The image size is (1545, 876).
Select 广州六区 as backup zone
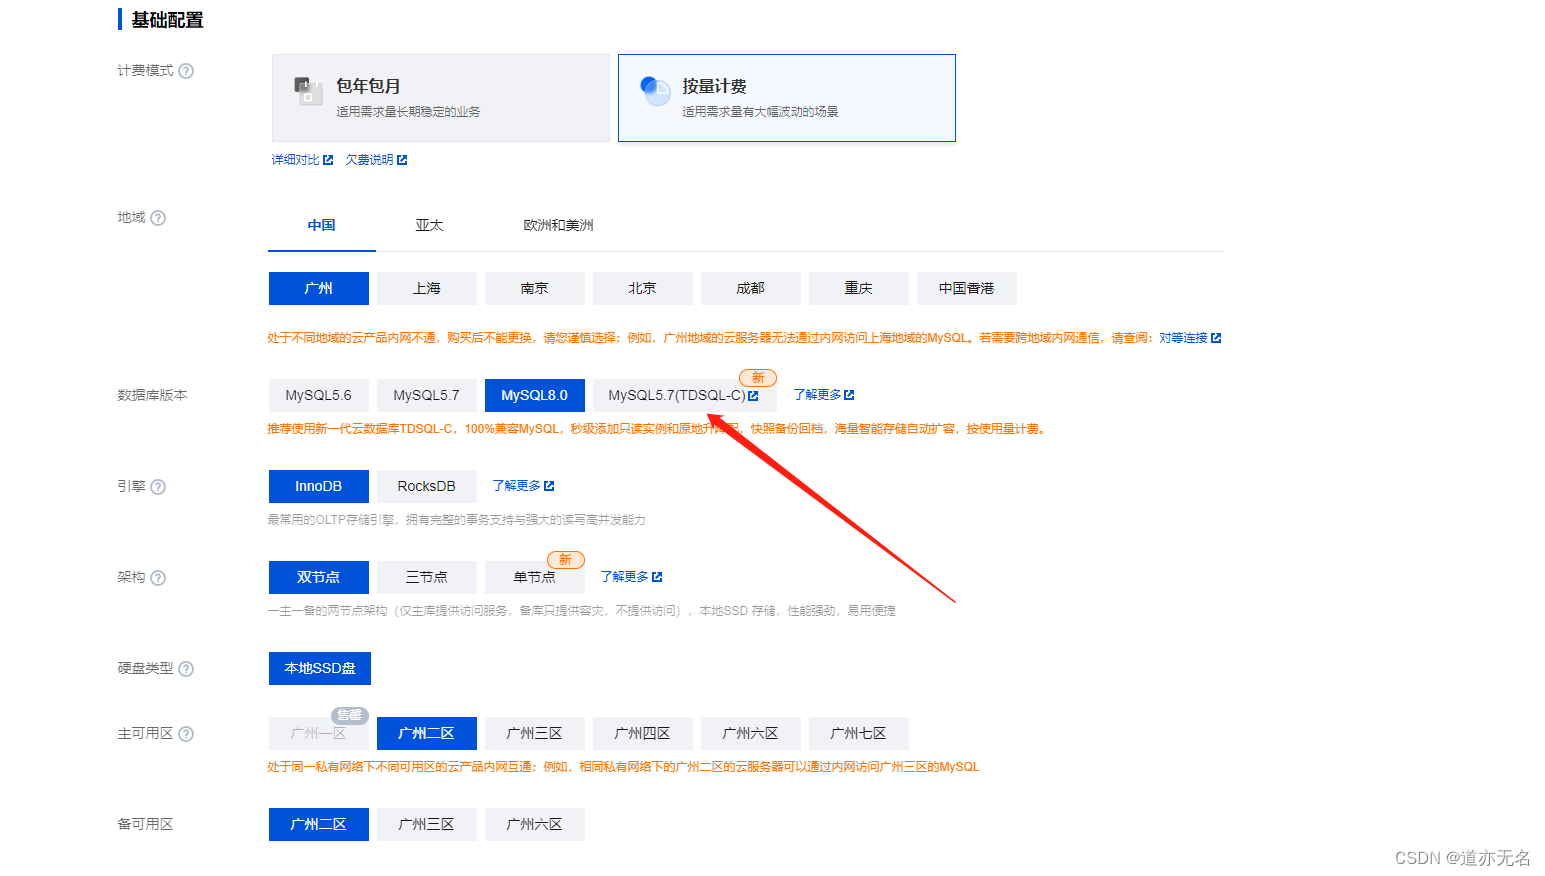click(x=535, y=824)
